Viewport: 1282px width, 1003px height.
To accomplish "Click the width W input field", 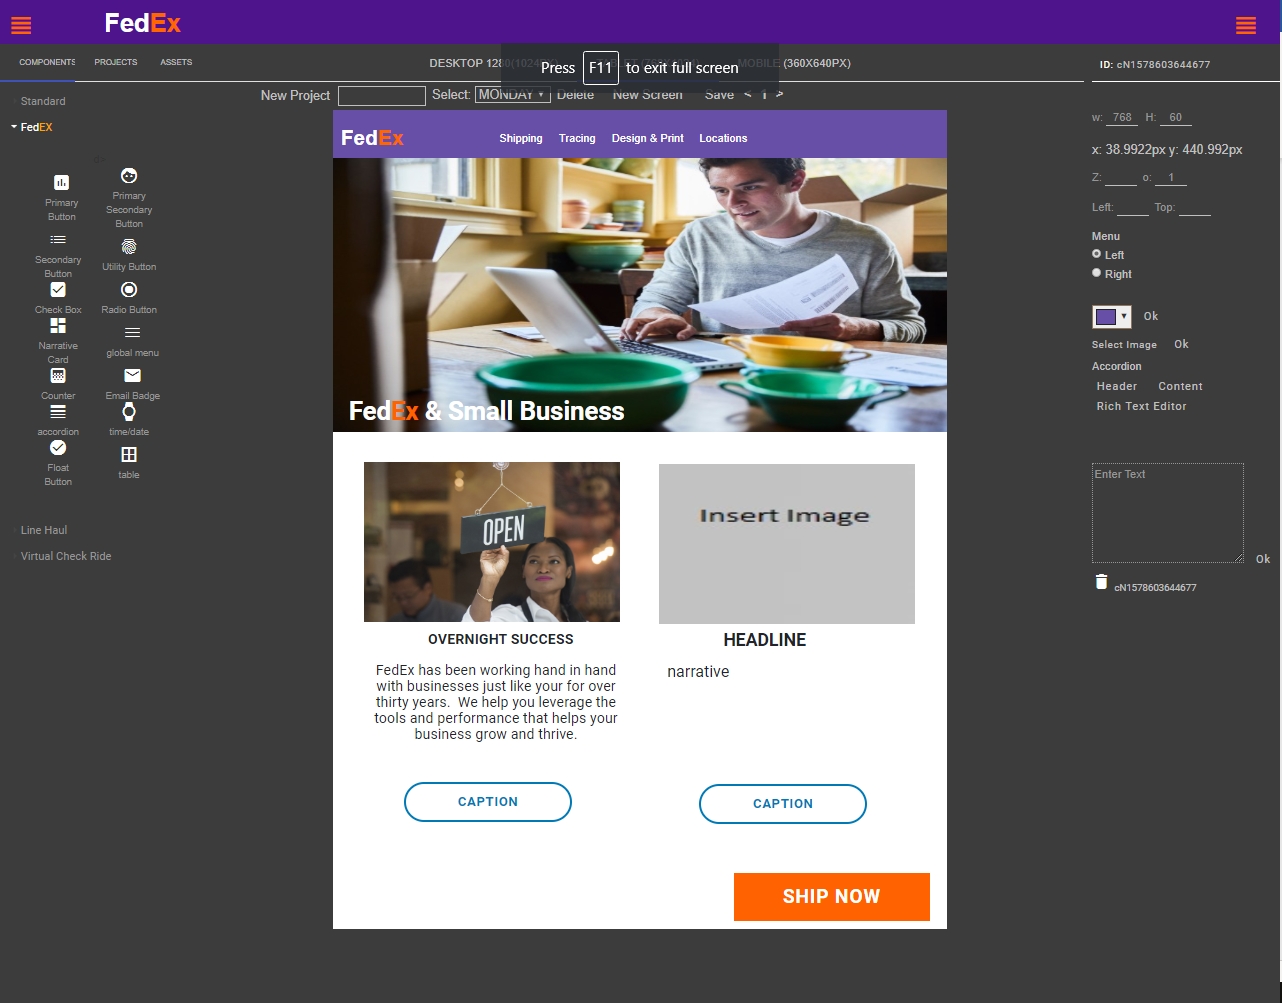I will point(1123,118).
